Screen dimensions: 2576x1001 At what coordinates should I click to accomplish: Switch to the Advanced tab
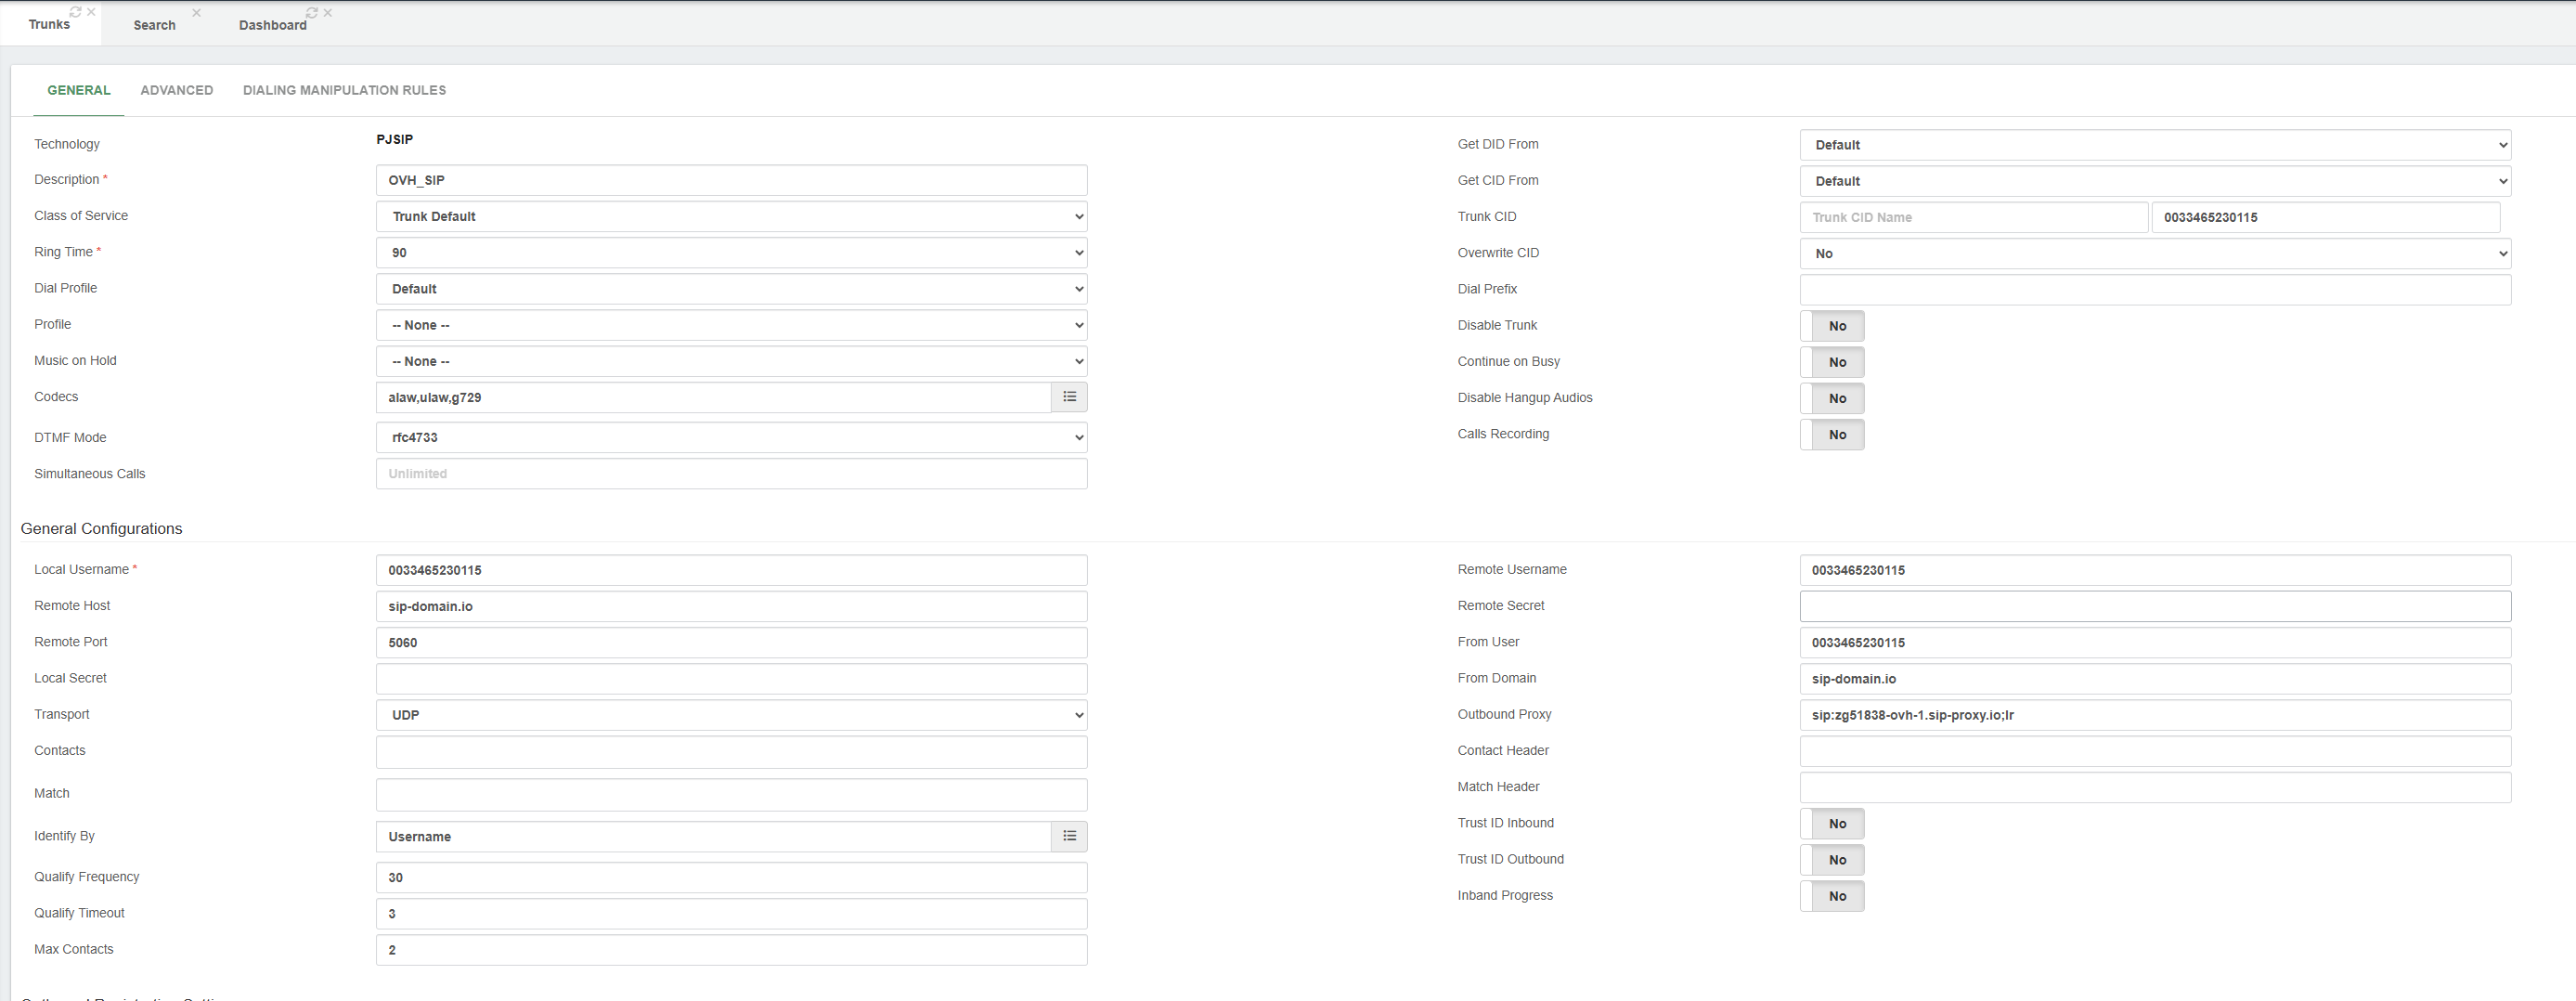[176, 90]
